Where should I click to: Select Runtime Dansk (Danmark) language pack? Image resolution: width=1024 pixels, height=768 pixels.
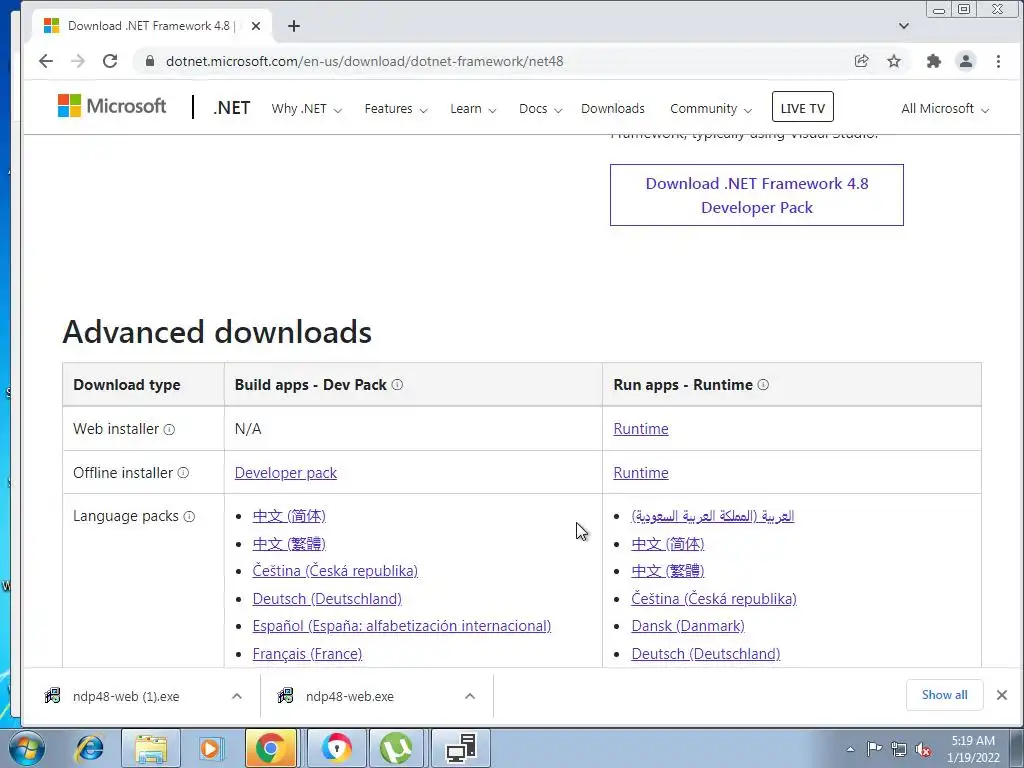click(x=688, y=626)
